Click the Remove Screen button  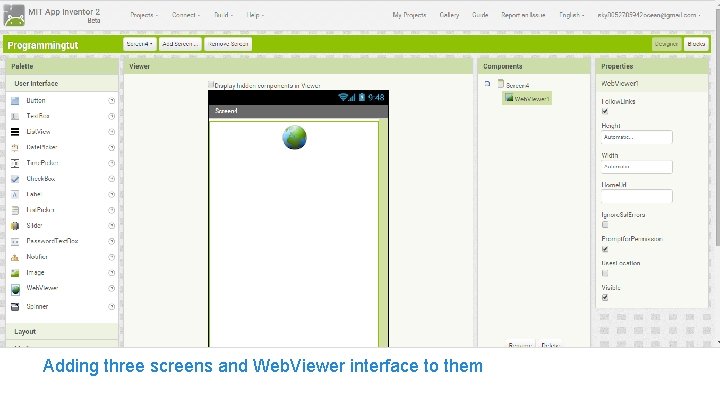click(228, 44)
